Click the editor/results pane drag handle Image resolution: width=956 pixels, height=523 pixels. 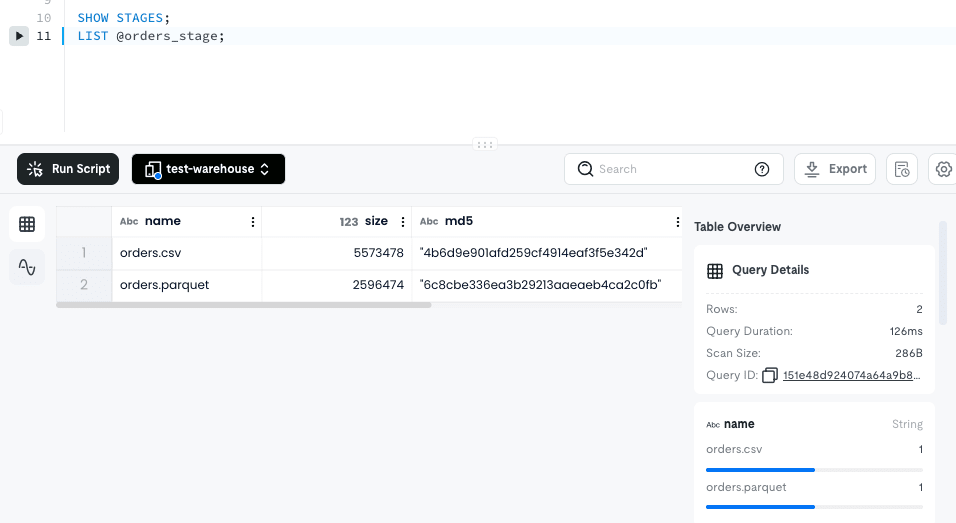click(485, 144)
